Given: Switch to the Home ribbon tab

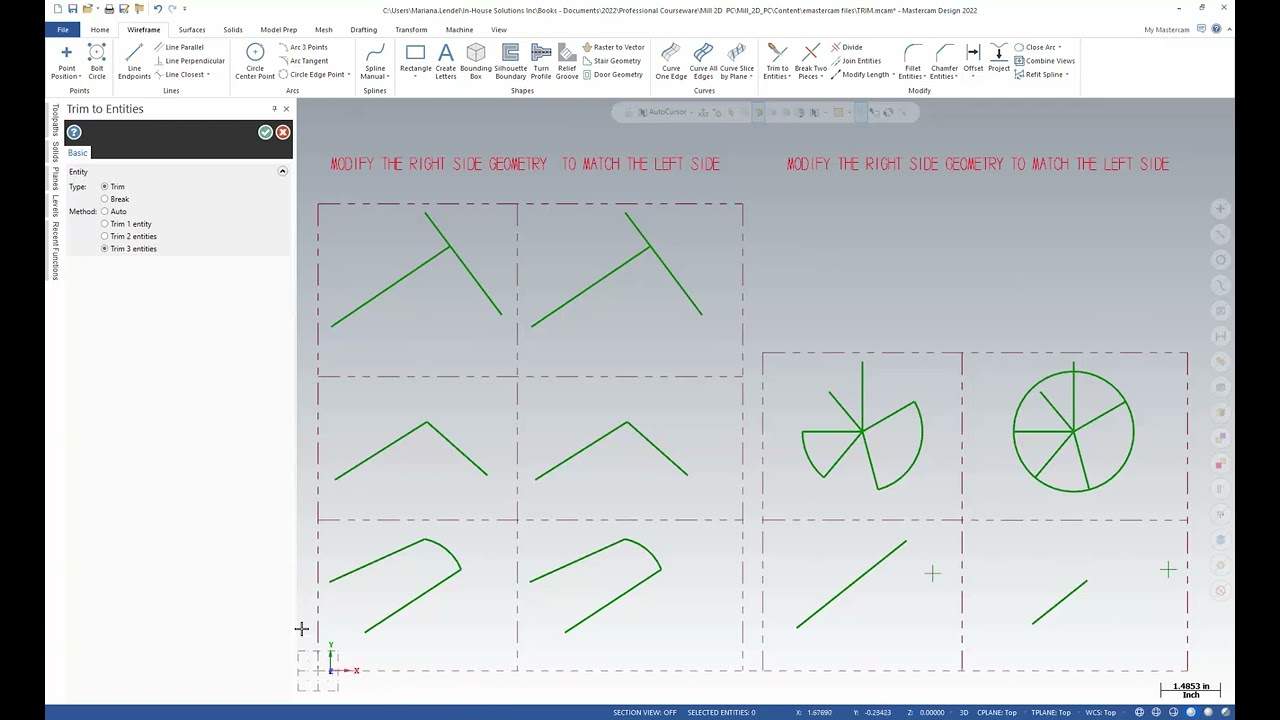Looking at the screenshot, I should pyautogui.click(x=100, y=29).
